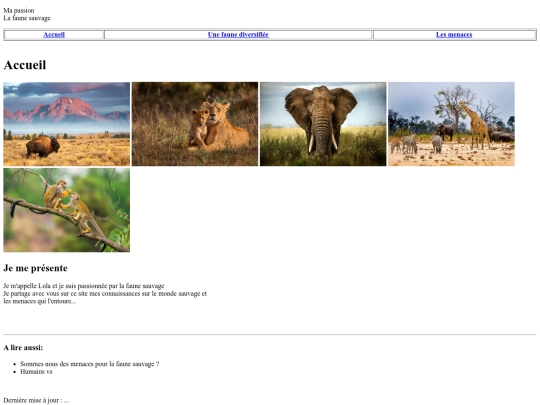Click the 'Je me présente' heading

click(35, 268)
